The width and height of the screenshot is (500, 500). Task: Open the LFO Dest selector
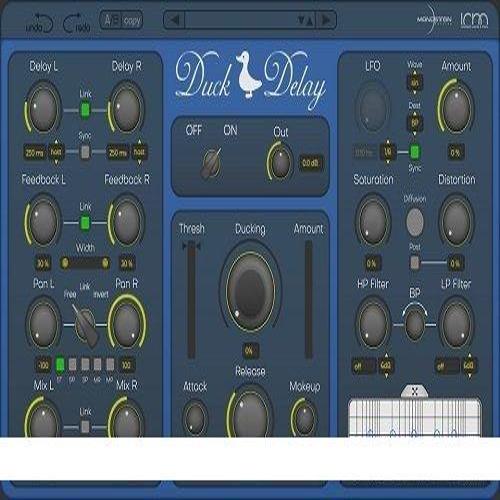point(414,123)
